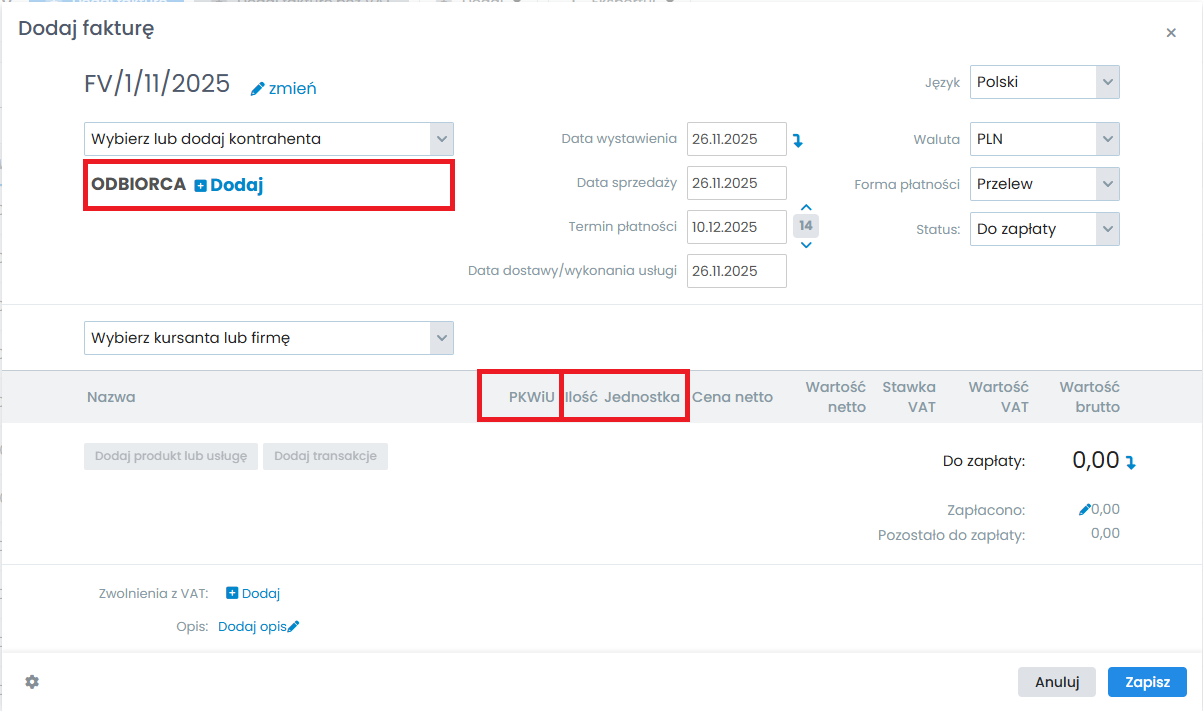The image size is (1203, 711).
Task: Click the plus icon to add Odbiorca
Action: (200, 185)
